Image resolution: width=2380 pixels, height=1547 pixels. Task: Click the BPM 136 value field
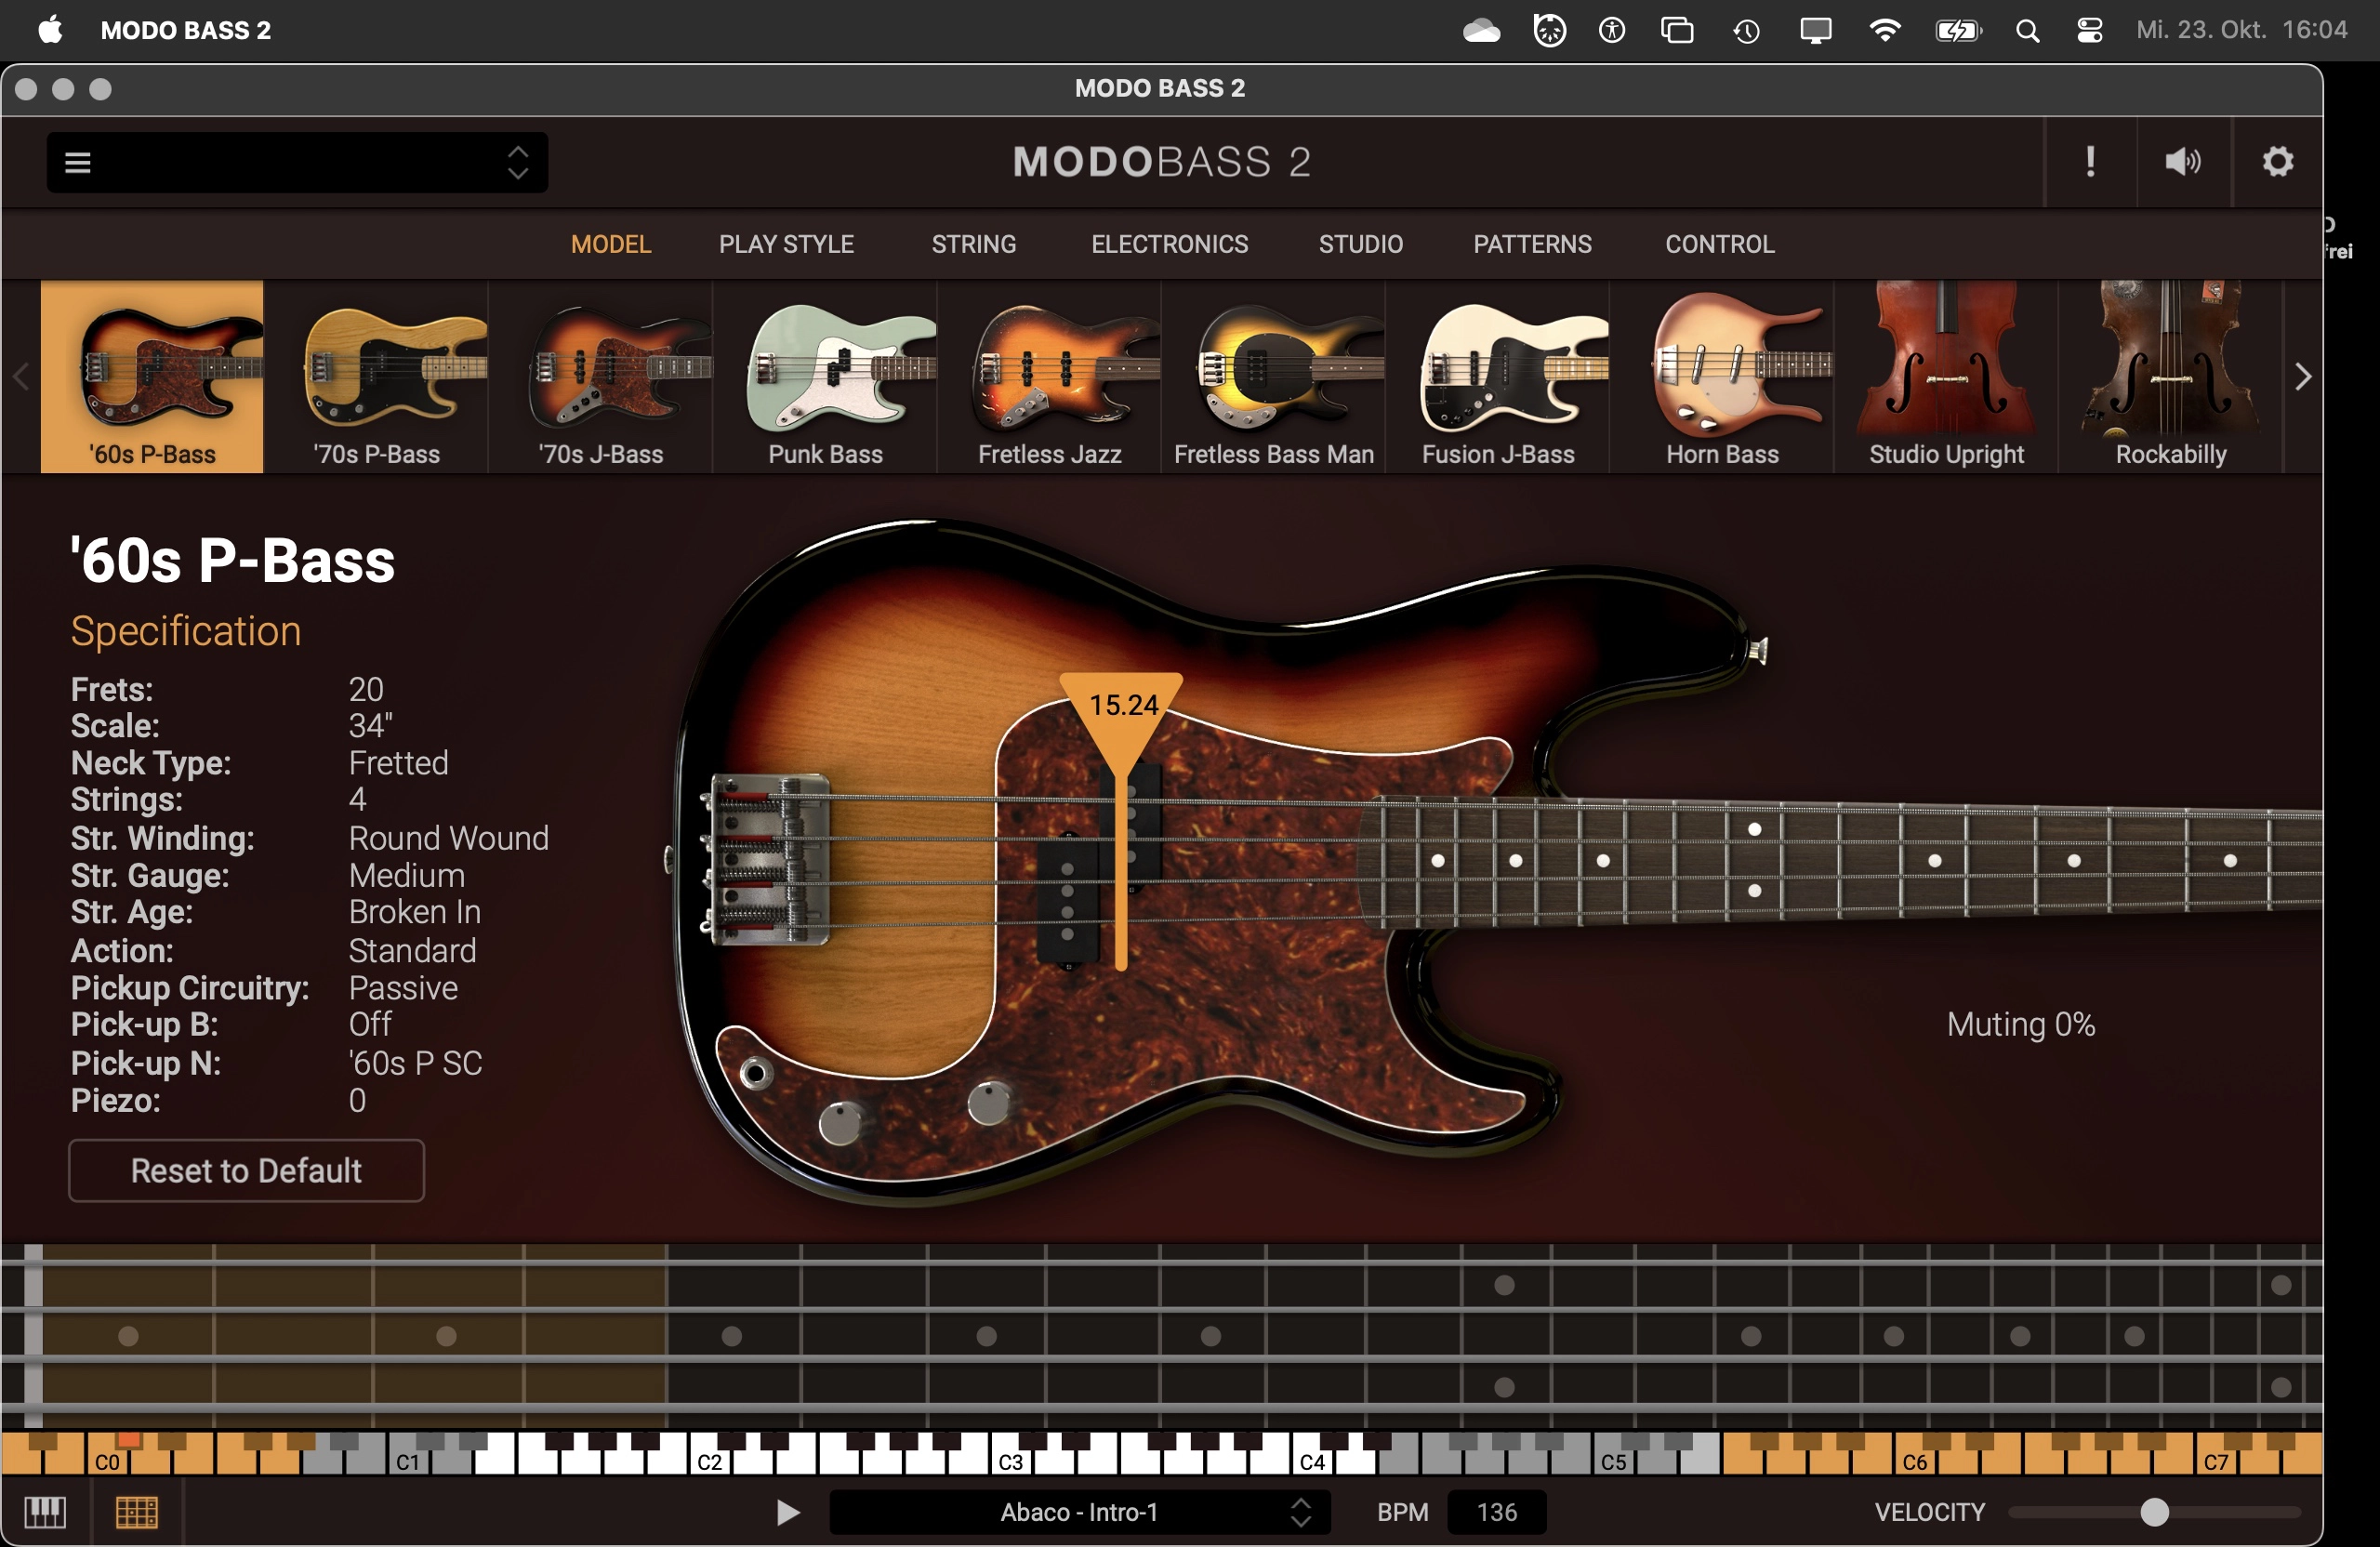pos(1496,1512)
